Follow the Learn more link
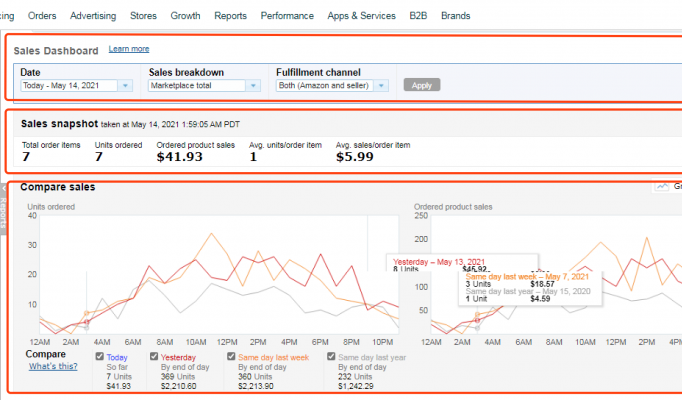The image size is (682, 400). coord(129,49)
